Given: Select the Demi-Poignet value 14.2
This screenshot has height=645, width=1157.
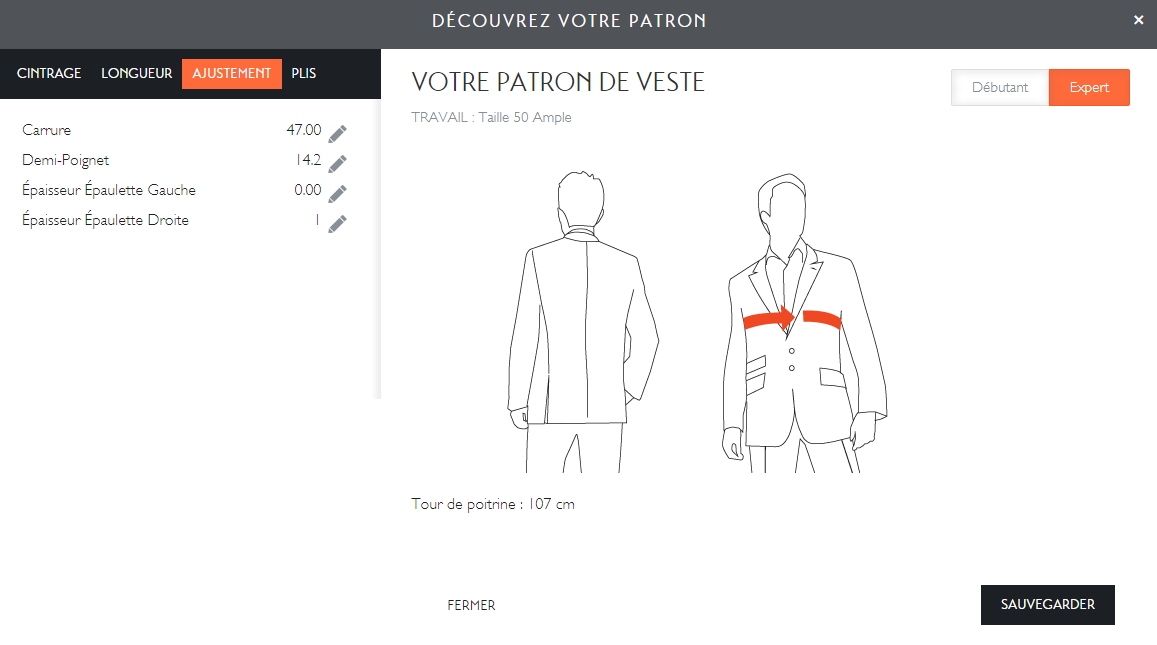Looking at the screenshot, I should tap(307, 161).
